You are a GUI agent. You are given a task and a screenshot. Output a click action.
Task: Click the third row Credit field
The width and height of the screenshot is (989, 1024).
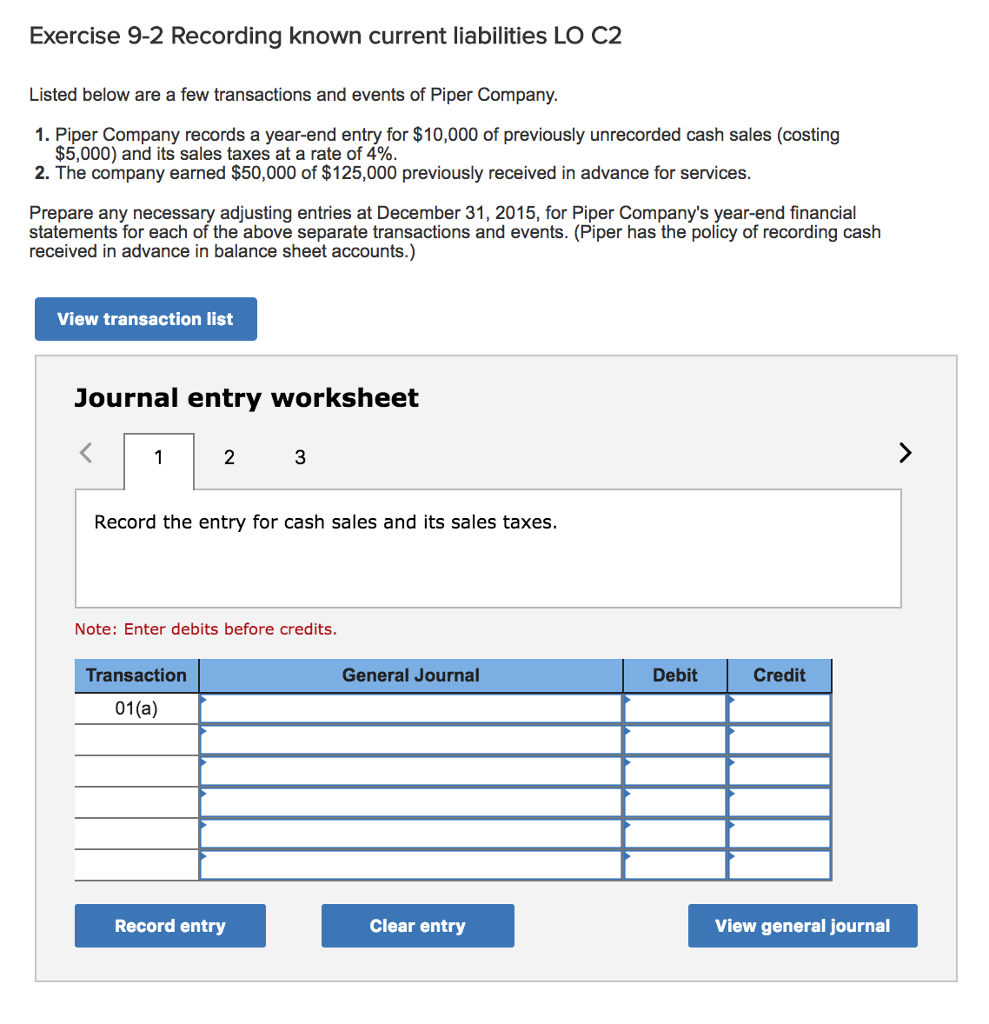(779, 771)
